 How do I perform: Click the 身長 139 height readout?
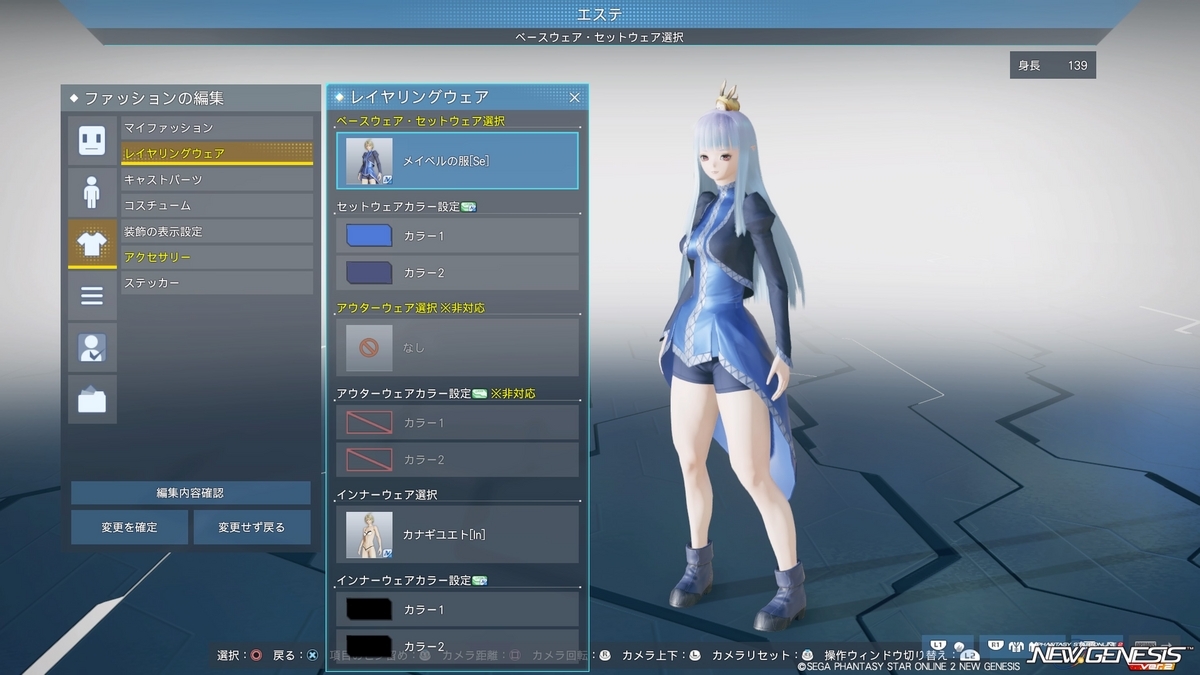pos(1052,65)
